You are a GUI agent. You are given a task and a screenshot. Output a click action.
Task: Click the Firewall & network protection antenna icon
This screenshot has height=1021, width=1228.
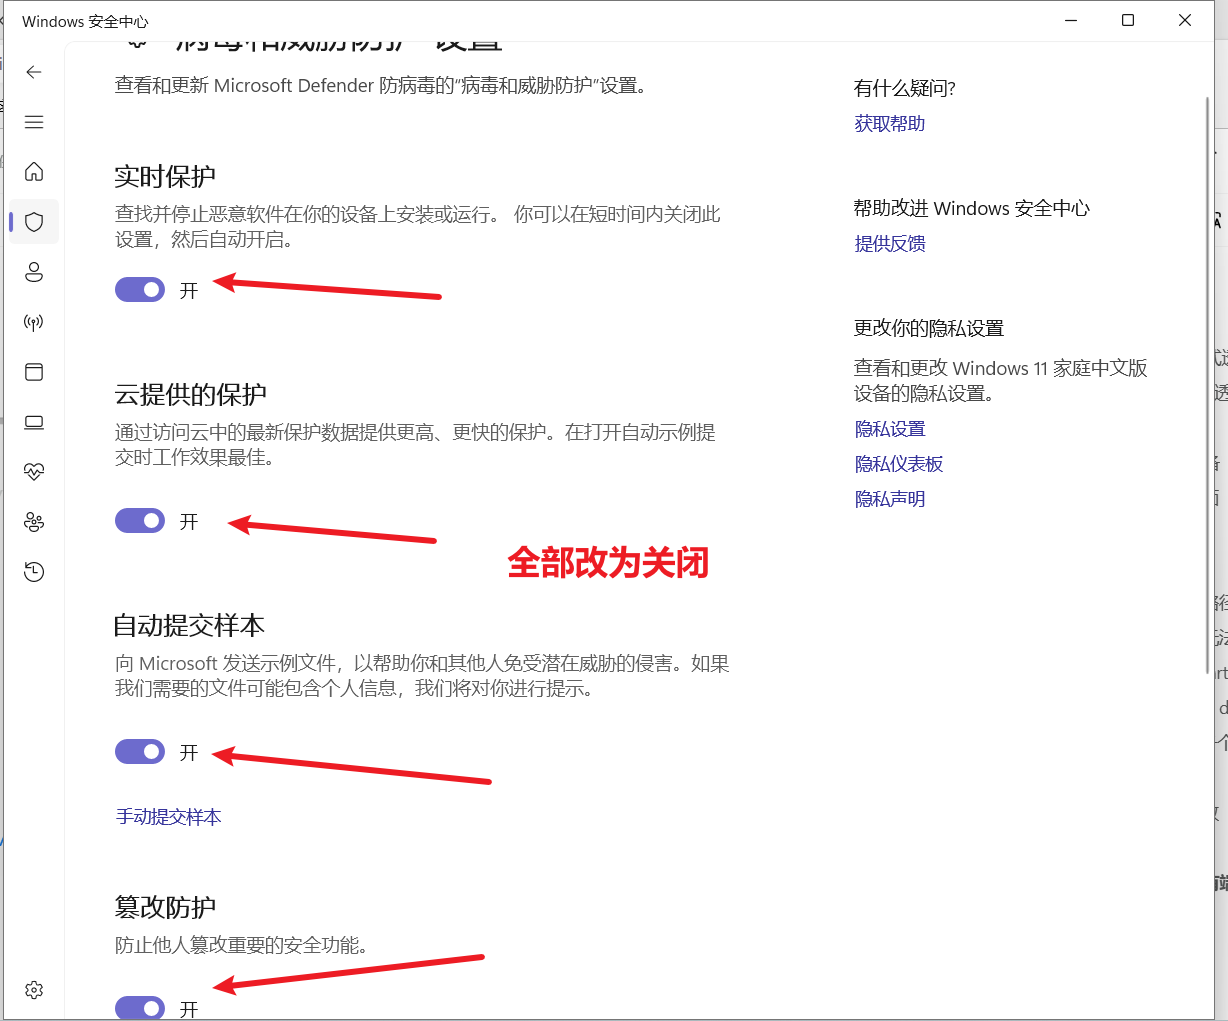coord(33,322)
